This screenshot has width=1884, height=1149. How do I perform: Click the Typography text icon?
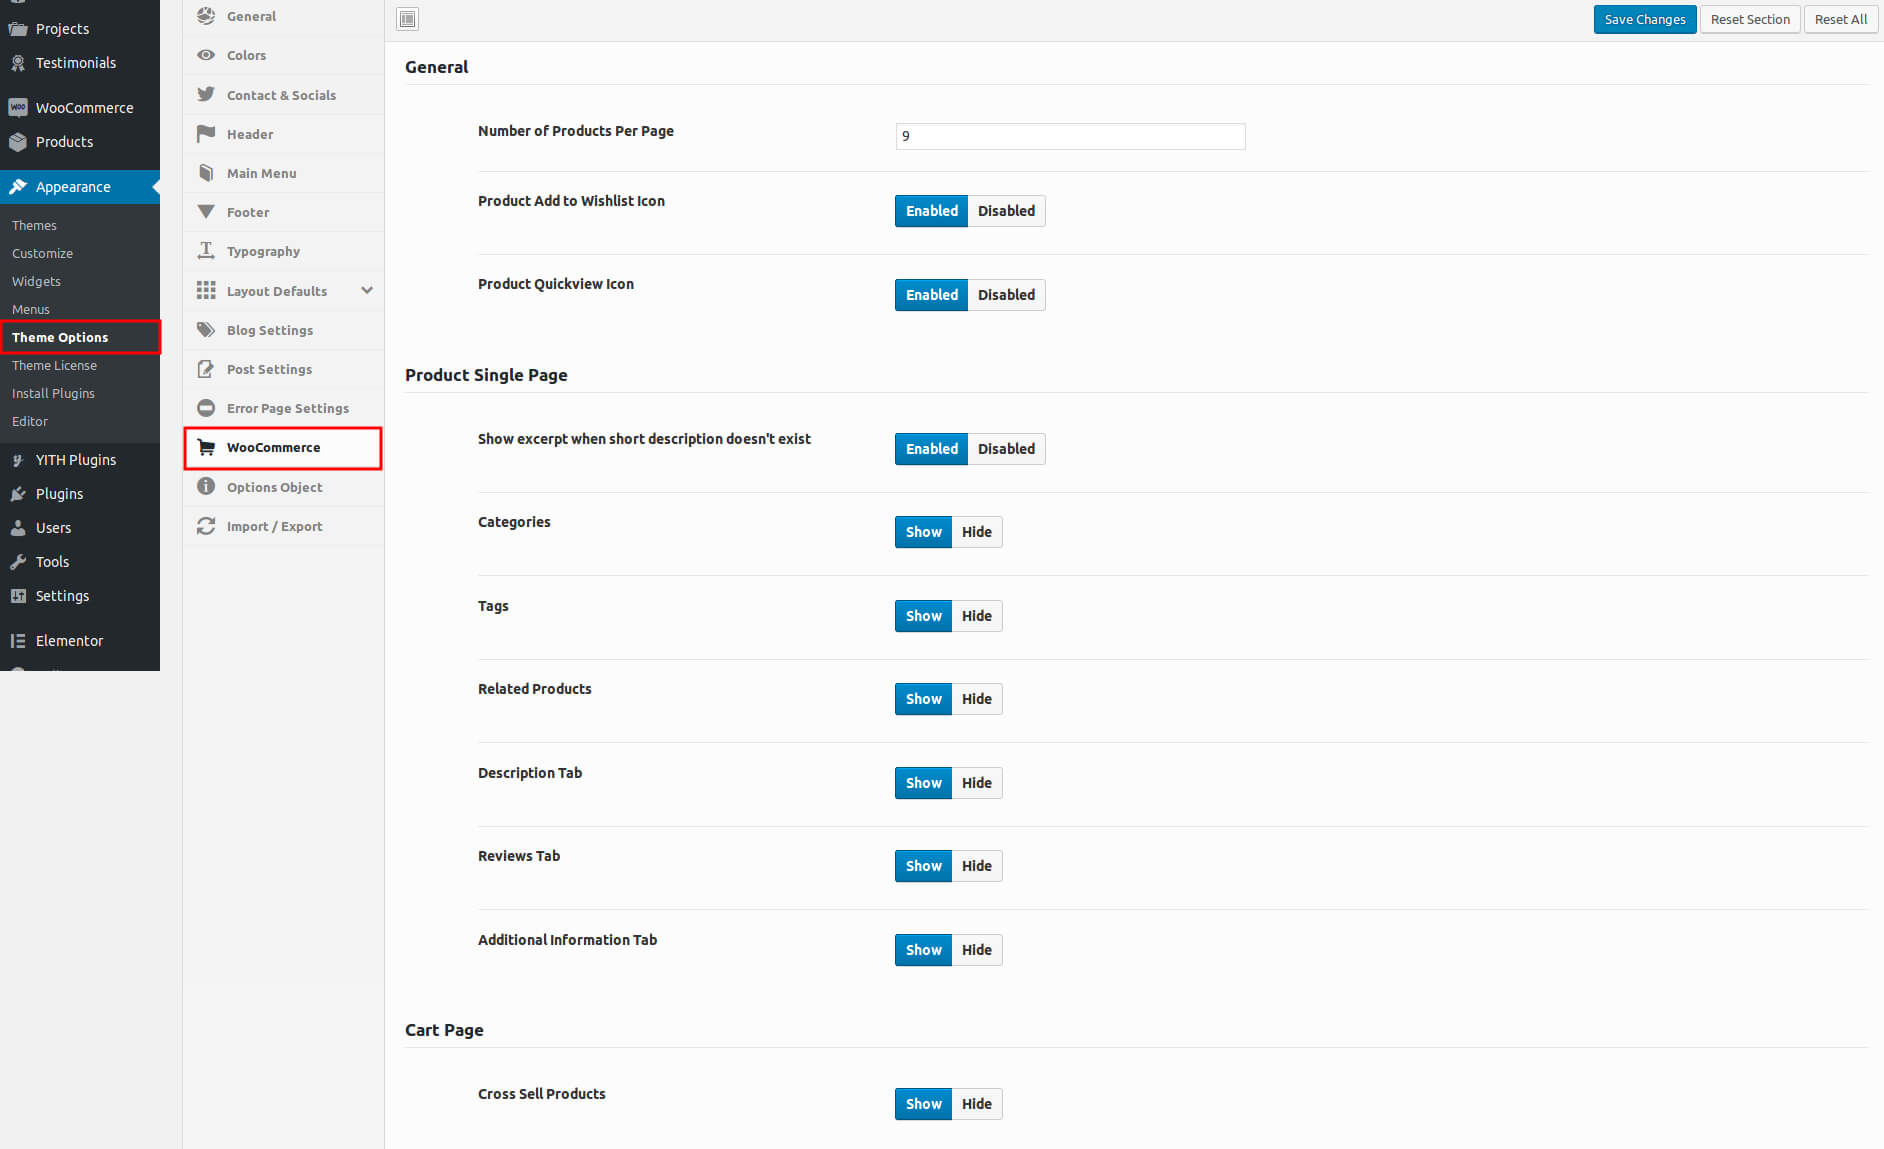[x=206, y=251]
